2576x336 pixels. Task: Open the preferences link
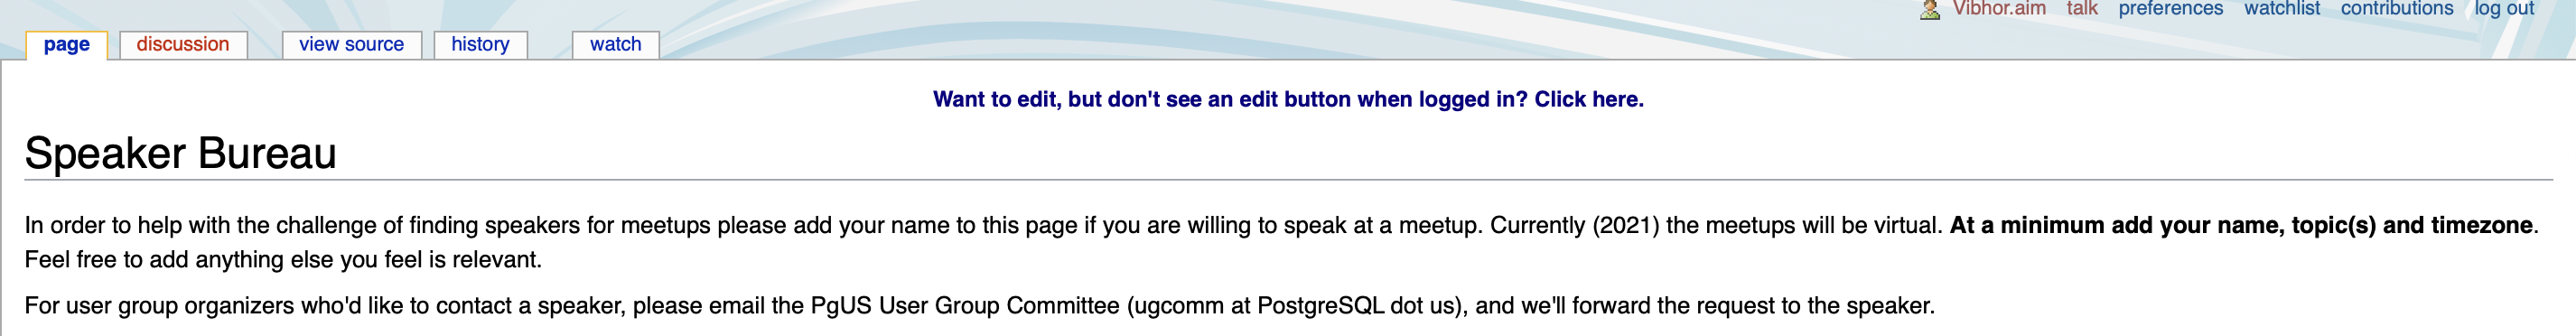tap(2170, 9)
